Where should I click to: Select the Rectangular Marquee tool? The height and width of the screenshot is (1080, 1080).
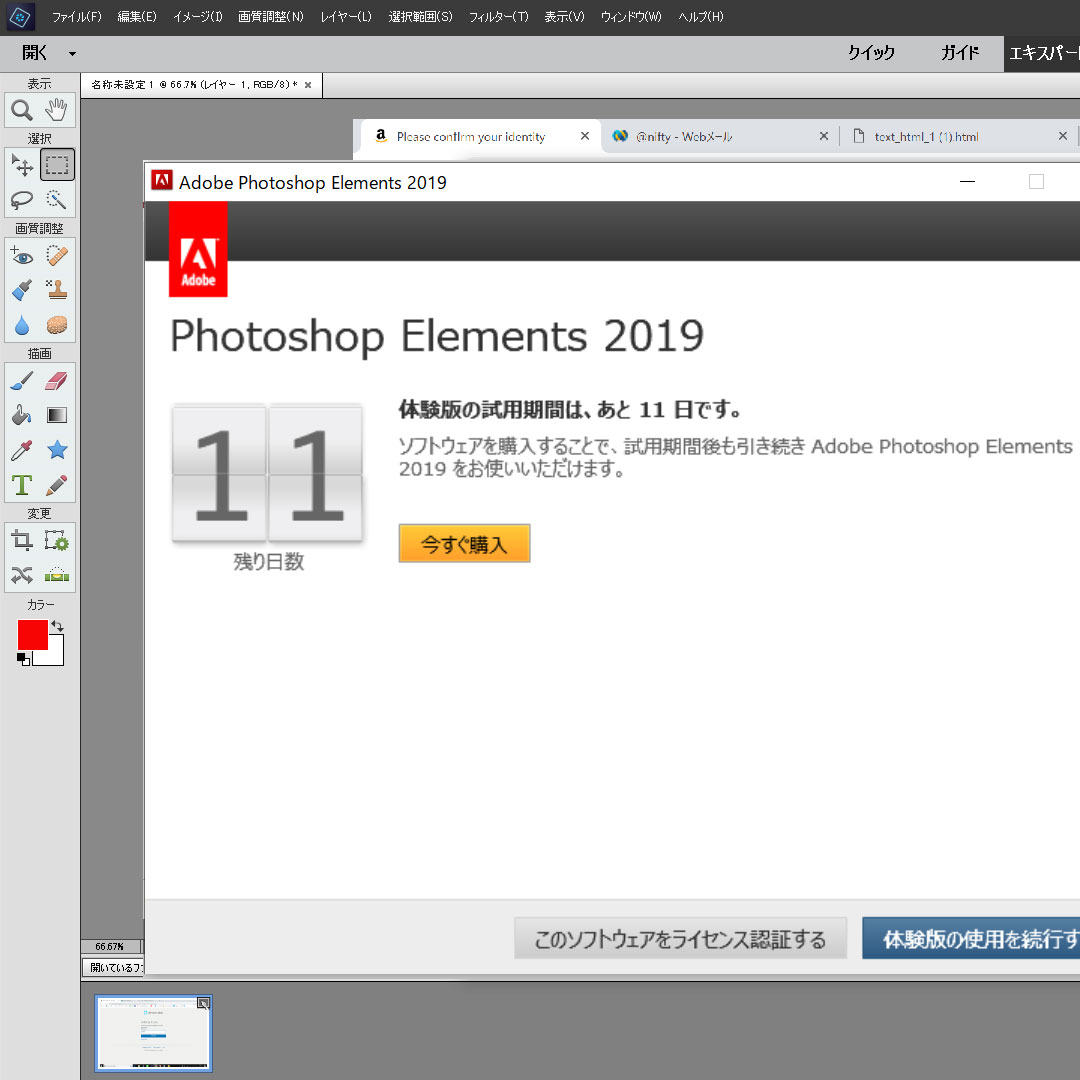click(x=56, y=165)
